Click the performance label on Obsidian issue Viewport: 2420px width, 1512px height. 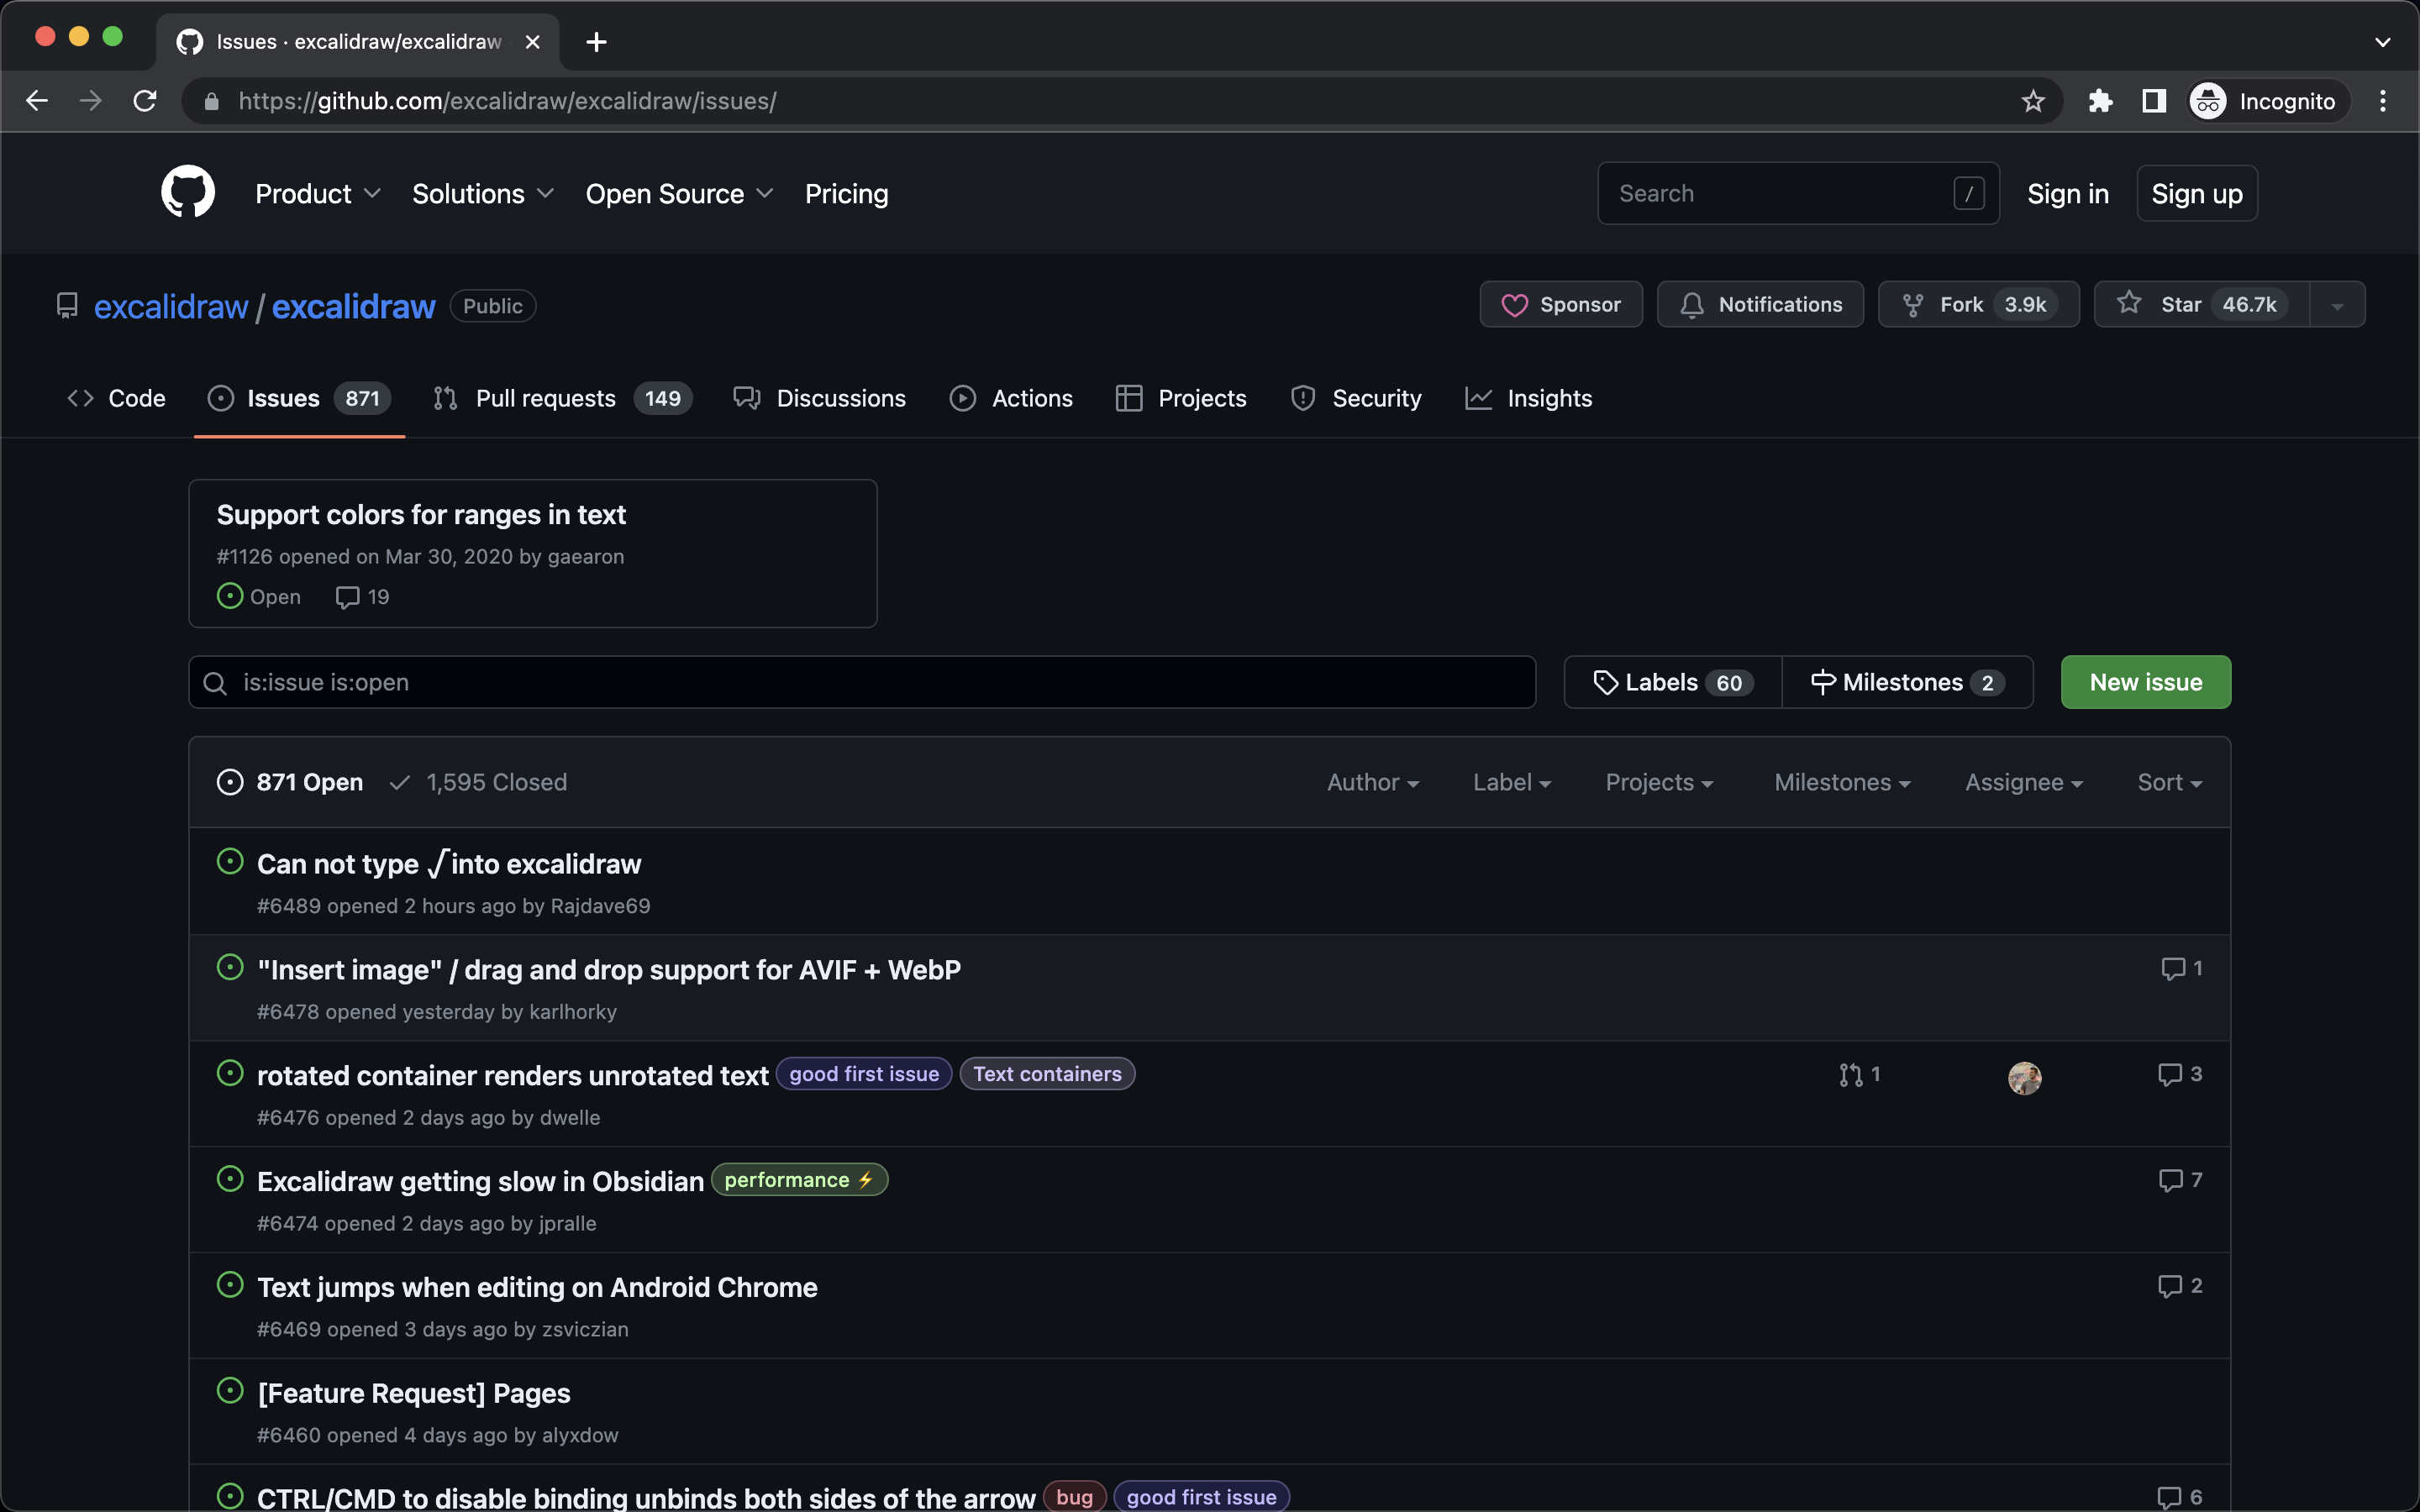coord(799,1180)
